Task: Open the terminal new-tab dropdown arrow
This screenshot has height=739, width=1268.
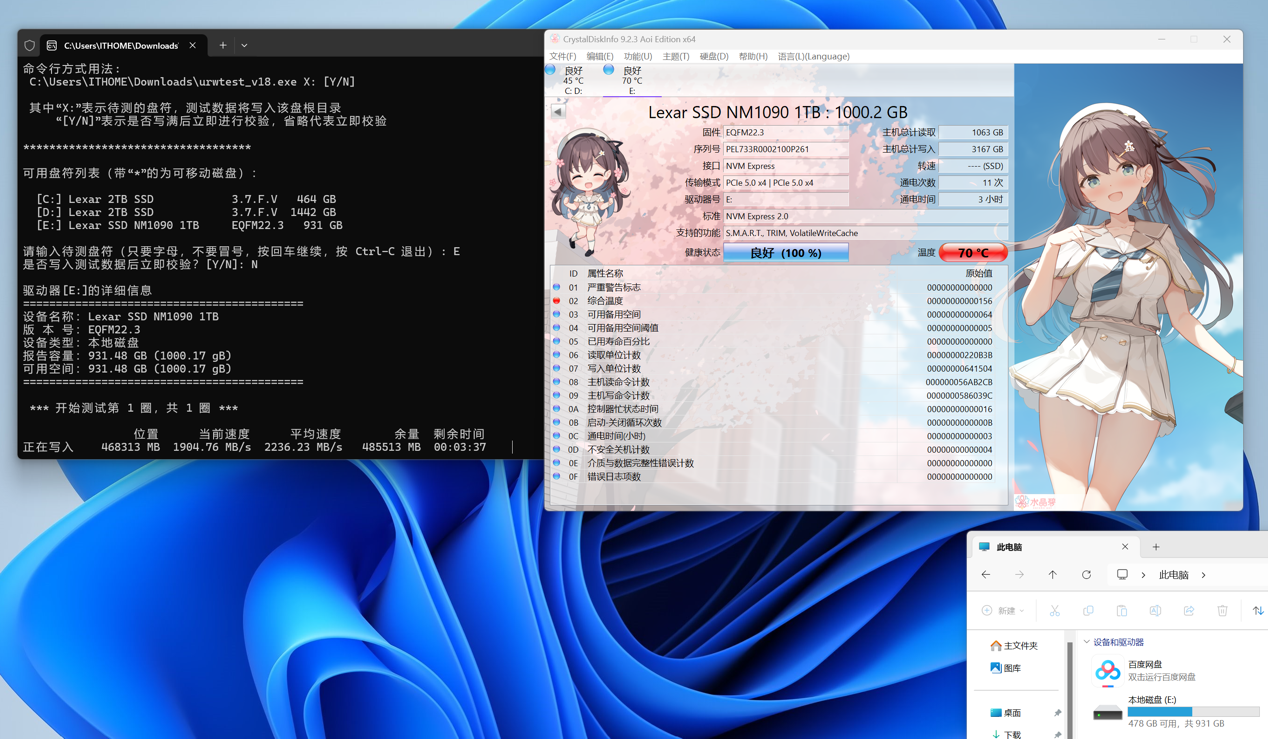Action: (x=244, y=46)
